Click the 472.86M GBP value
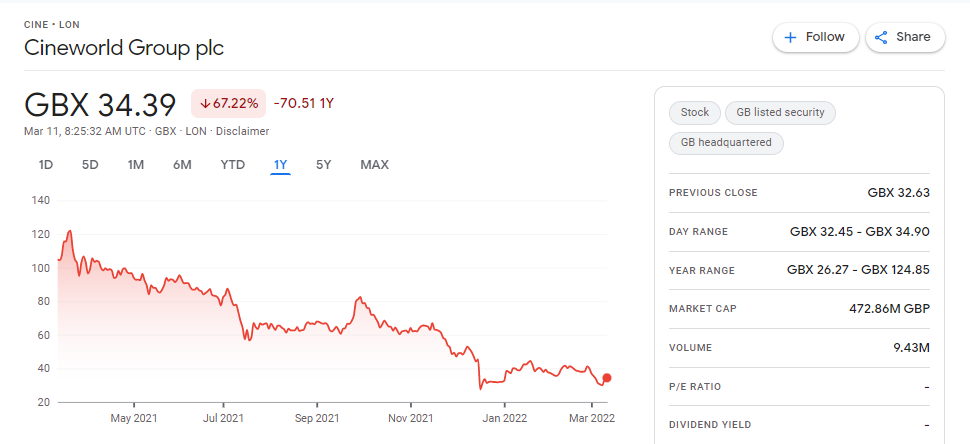This screenshot has height=444, width=970. [889, 309]
